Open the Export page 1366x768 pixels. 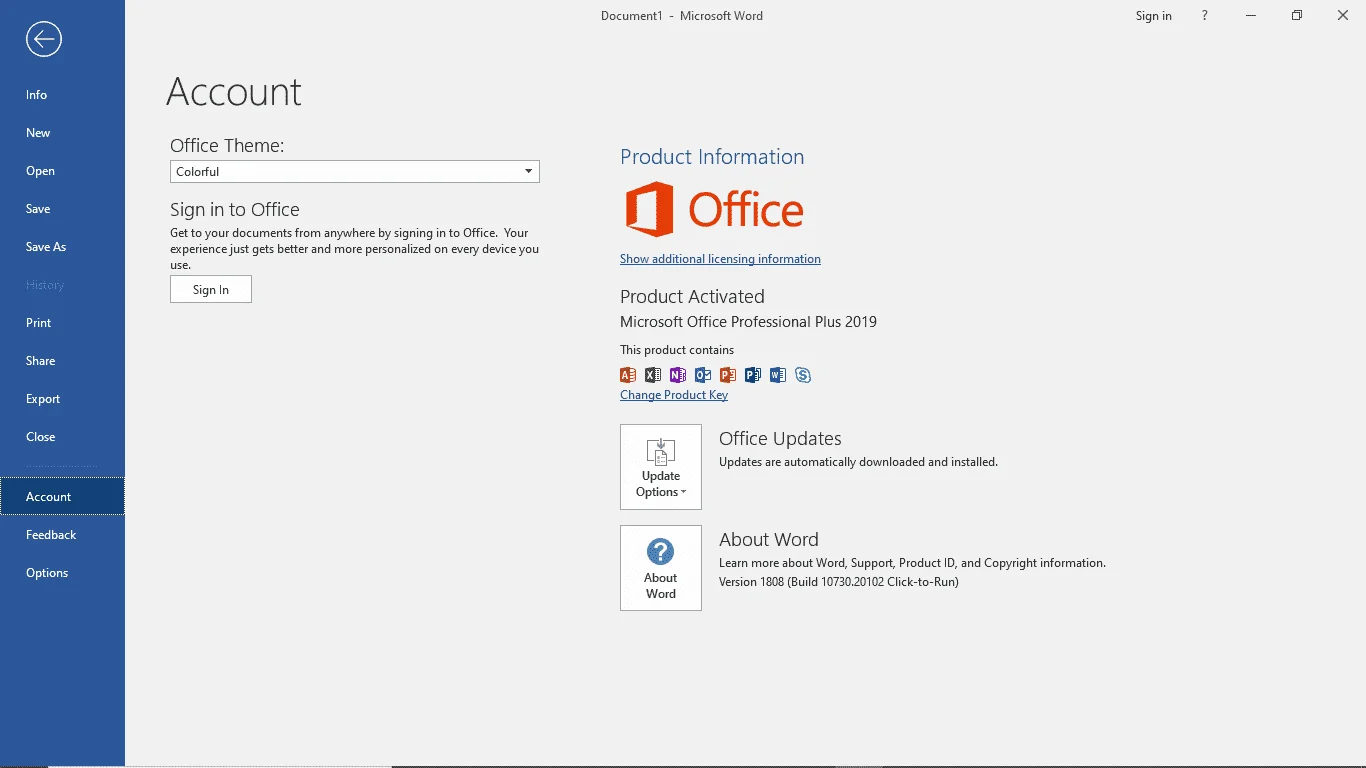click(62, 399)
